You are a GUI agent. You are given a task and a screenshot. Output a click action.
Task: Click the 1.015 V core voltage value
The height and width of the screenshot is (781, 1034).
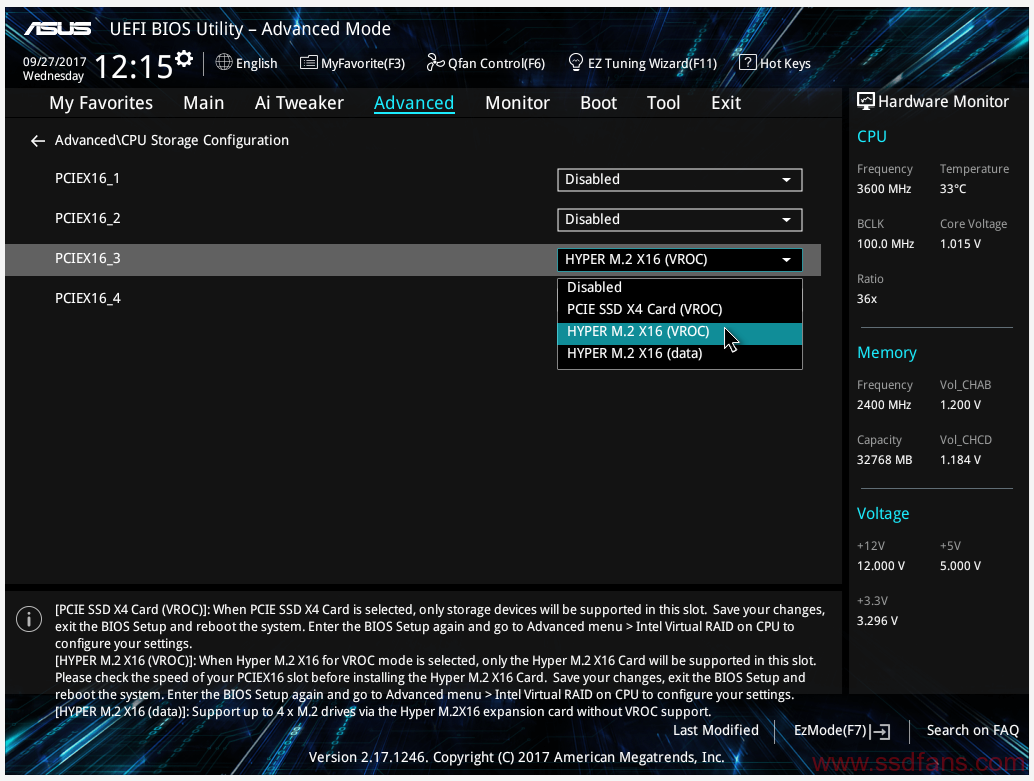(960, 244)
